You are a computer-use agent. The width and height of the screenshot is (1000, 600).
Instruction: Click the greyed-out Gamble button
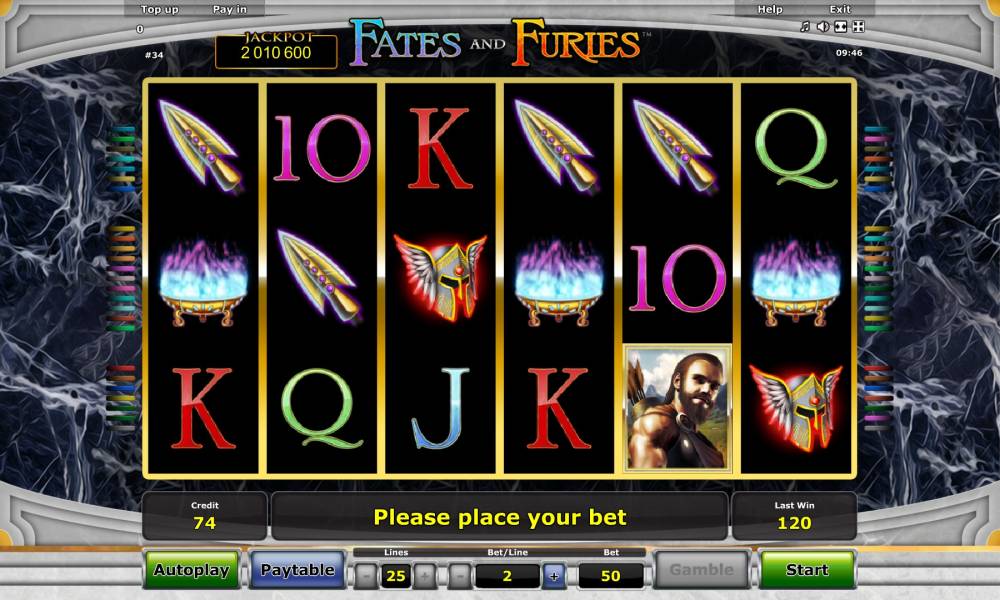701,569
